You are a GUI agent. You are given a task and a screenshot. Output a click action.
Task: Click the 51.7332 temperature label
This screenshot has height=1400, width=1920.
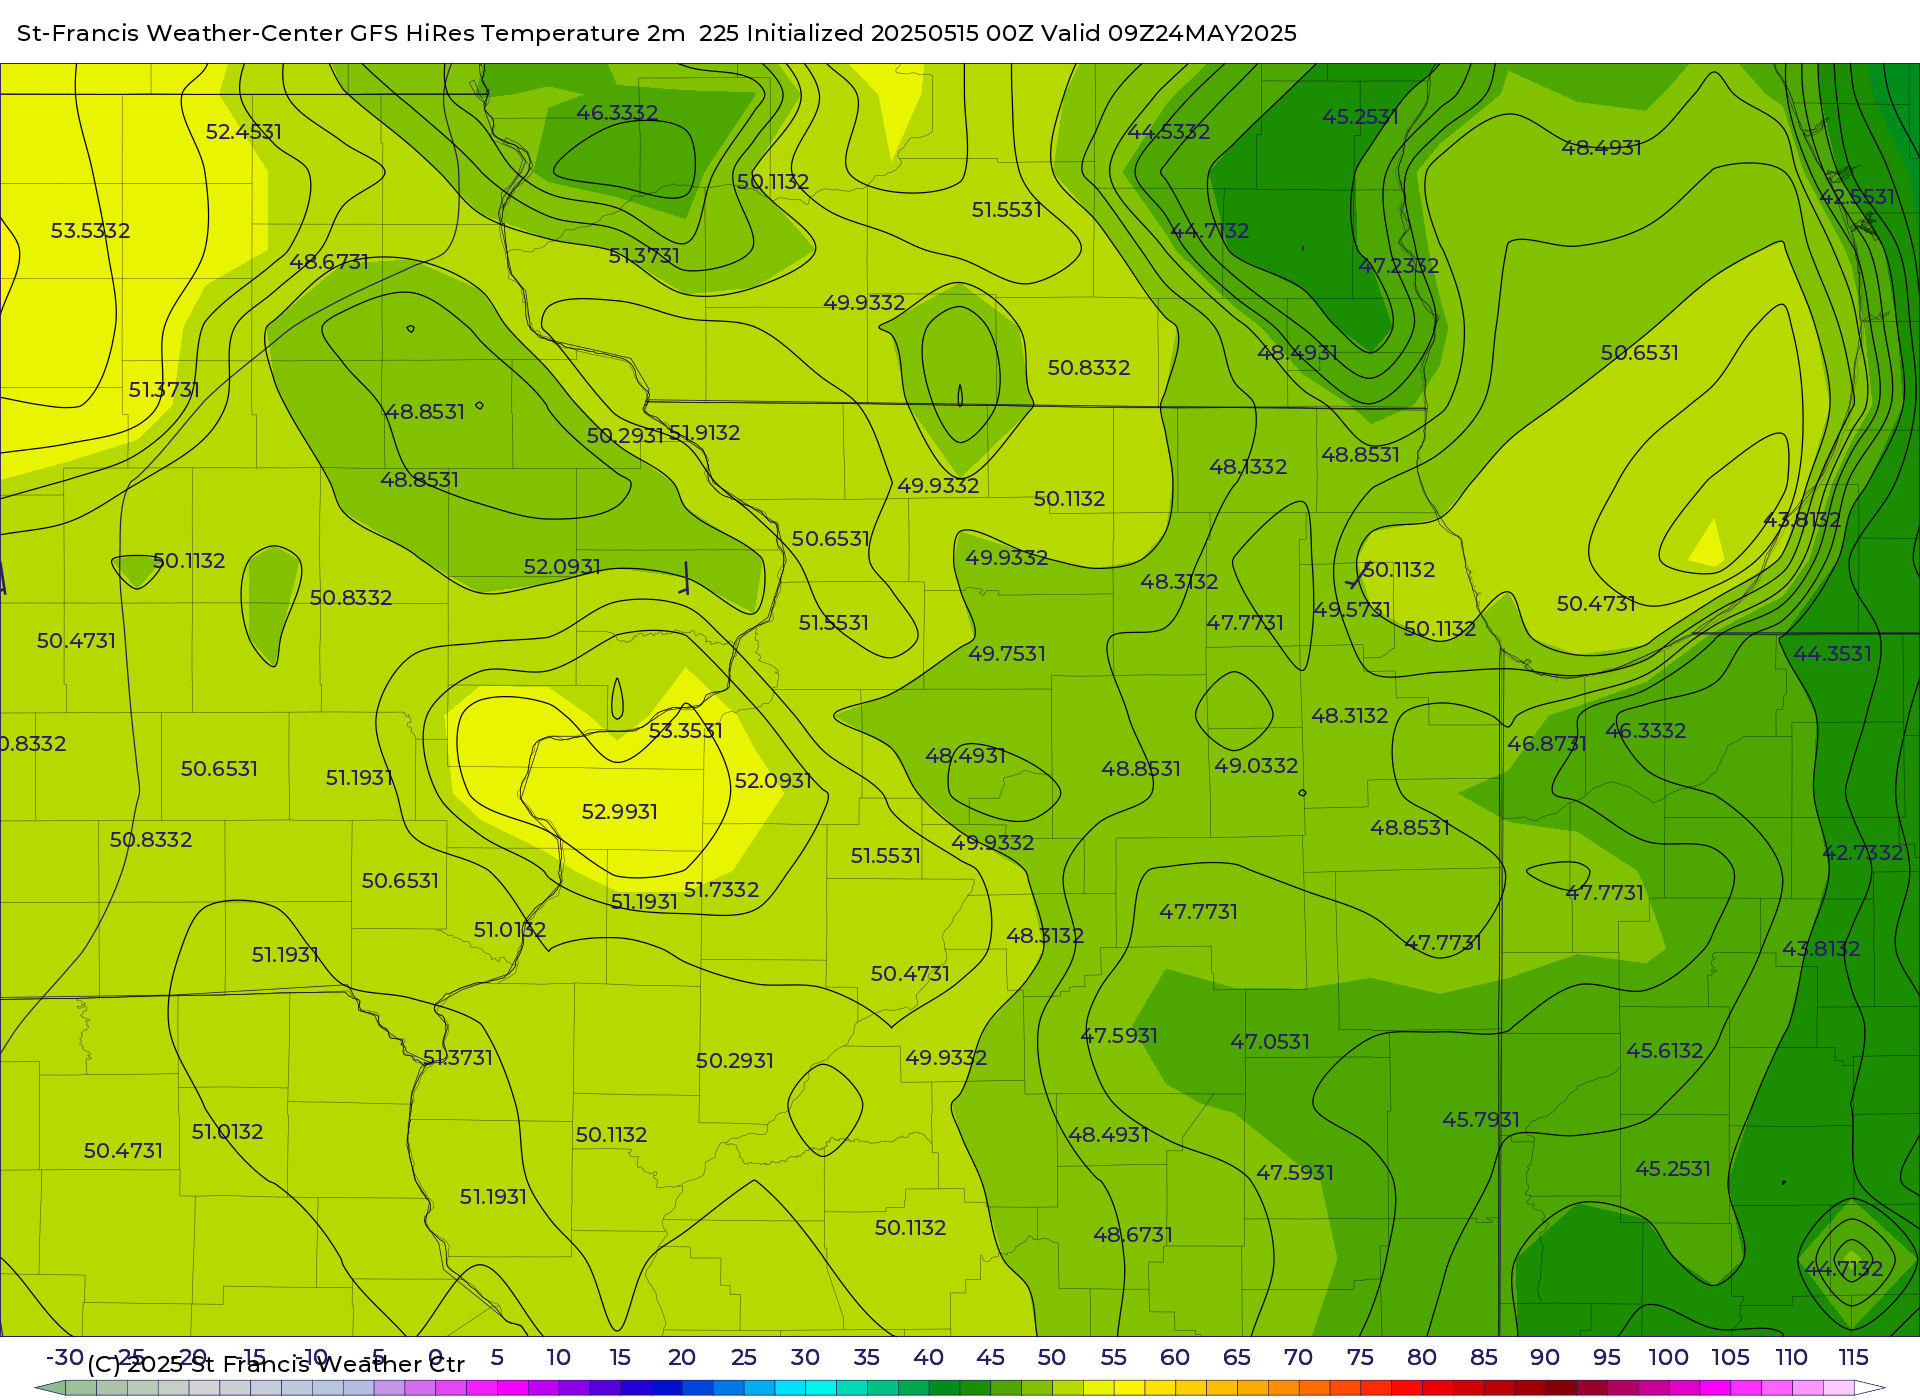[720, 890]
